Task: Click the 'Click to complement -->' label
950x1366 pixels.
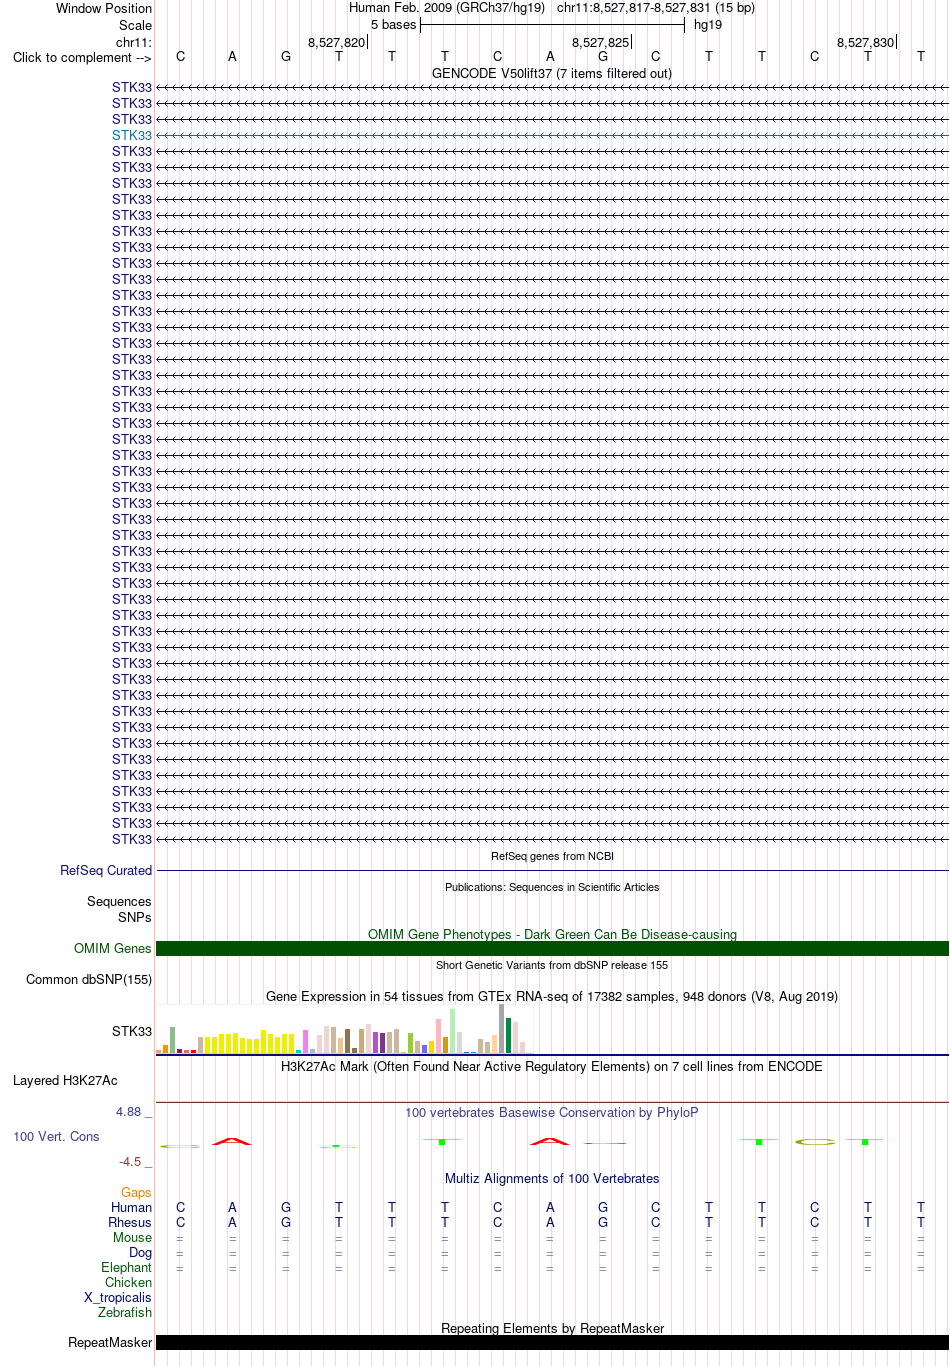Action: pos(82,57)
